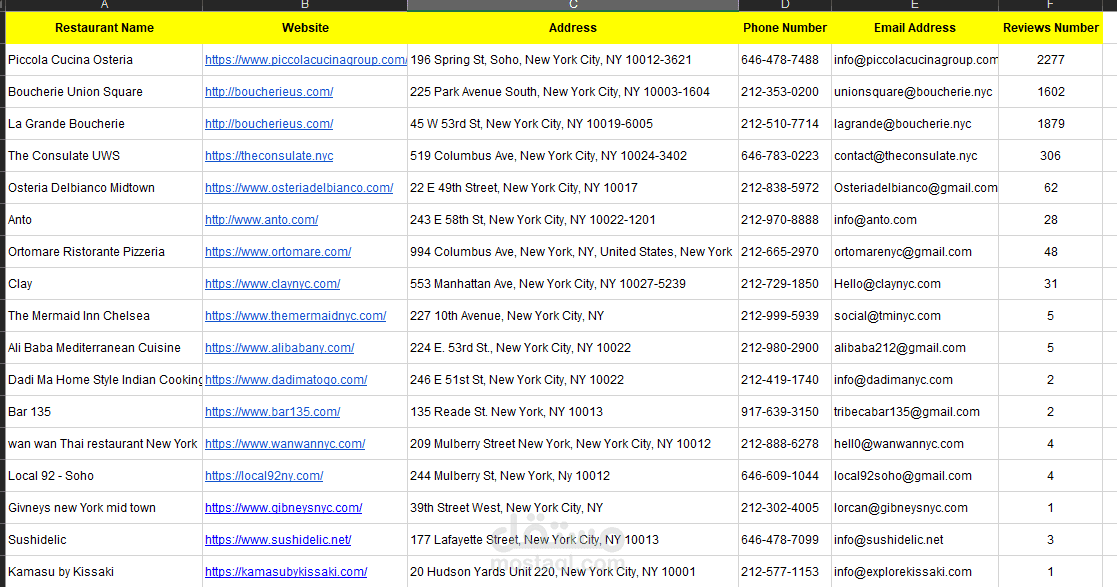This screenshot has width=1117, height=587.
Task: Select the Restaurant Name header cell
Action: coord(104,28)
